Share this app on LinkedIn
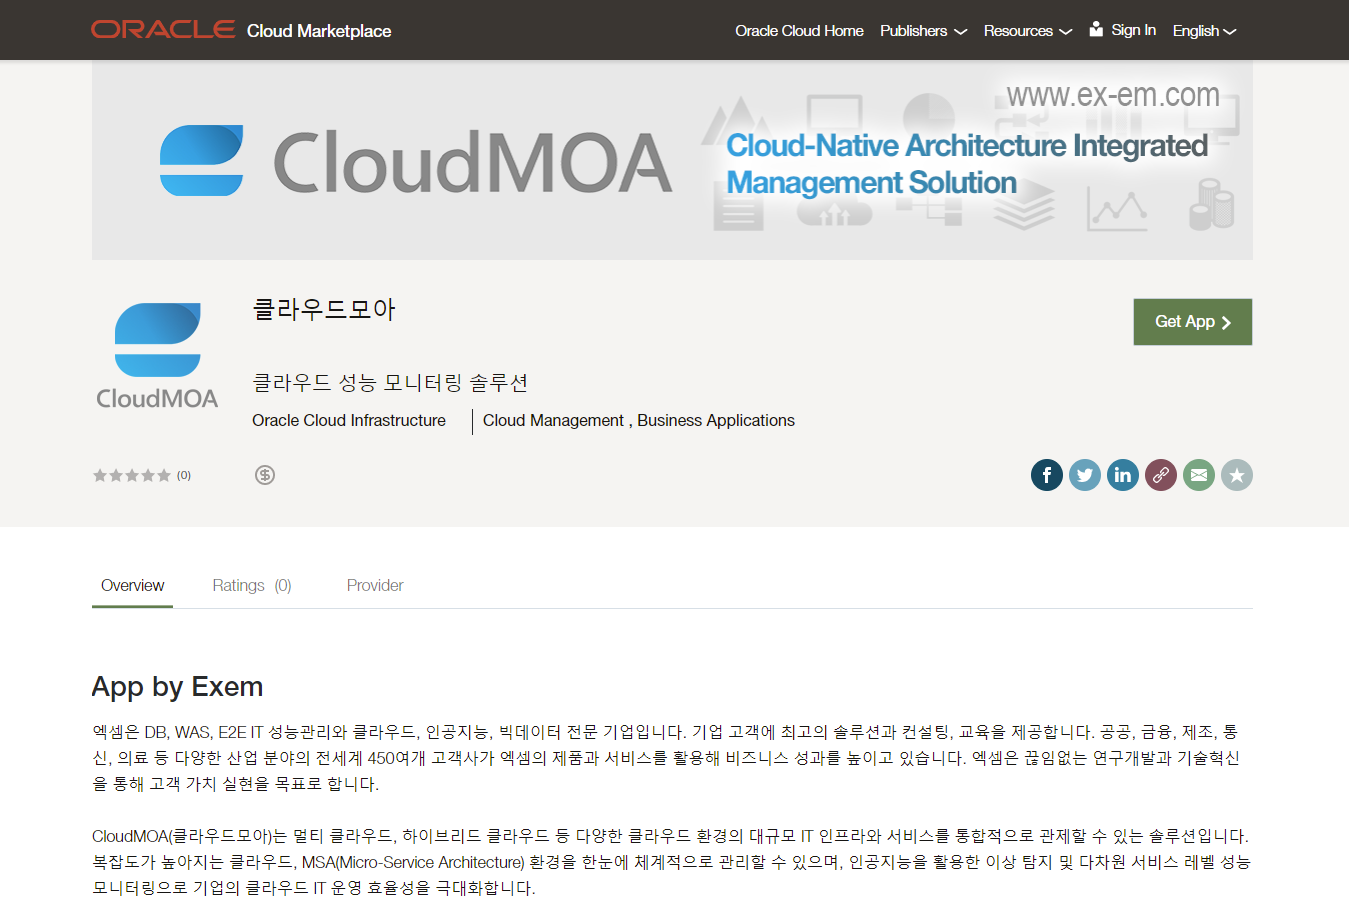This screenshot has width=1349, height=919. pos(1123,475)
